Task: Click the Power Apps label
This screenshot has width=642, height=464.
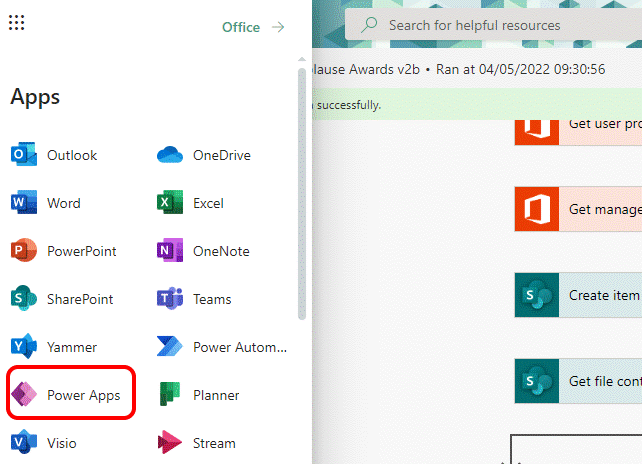Action: coord(84,395)
